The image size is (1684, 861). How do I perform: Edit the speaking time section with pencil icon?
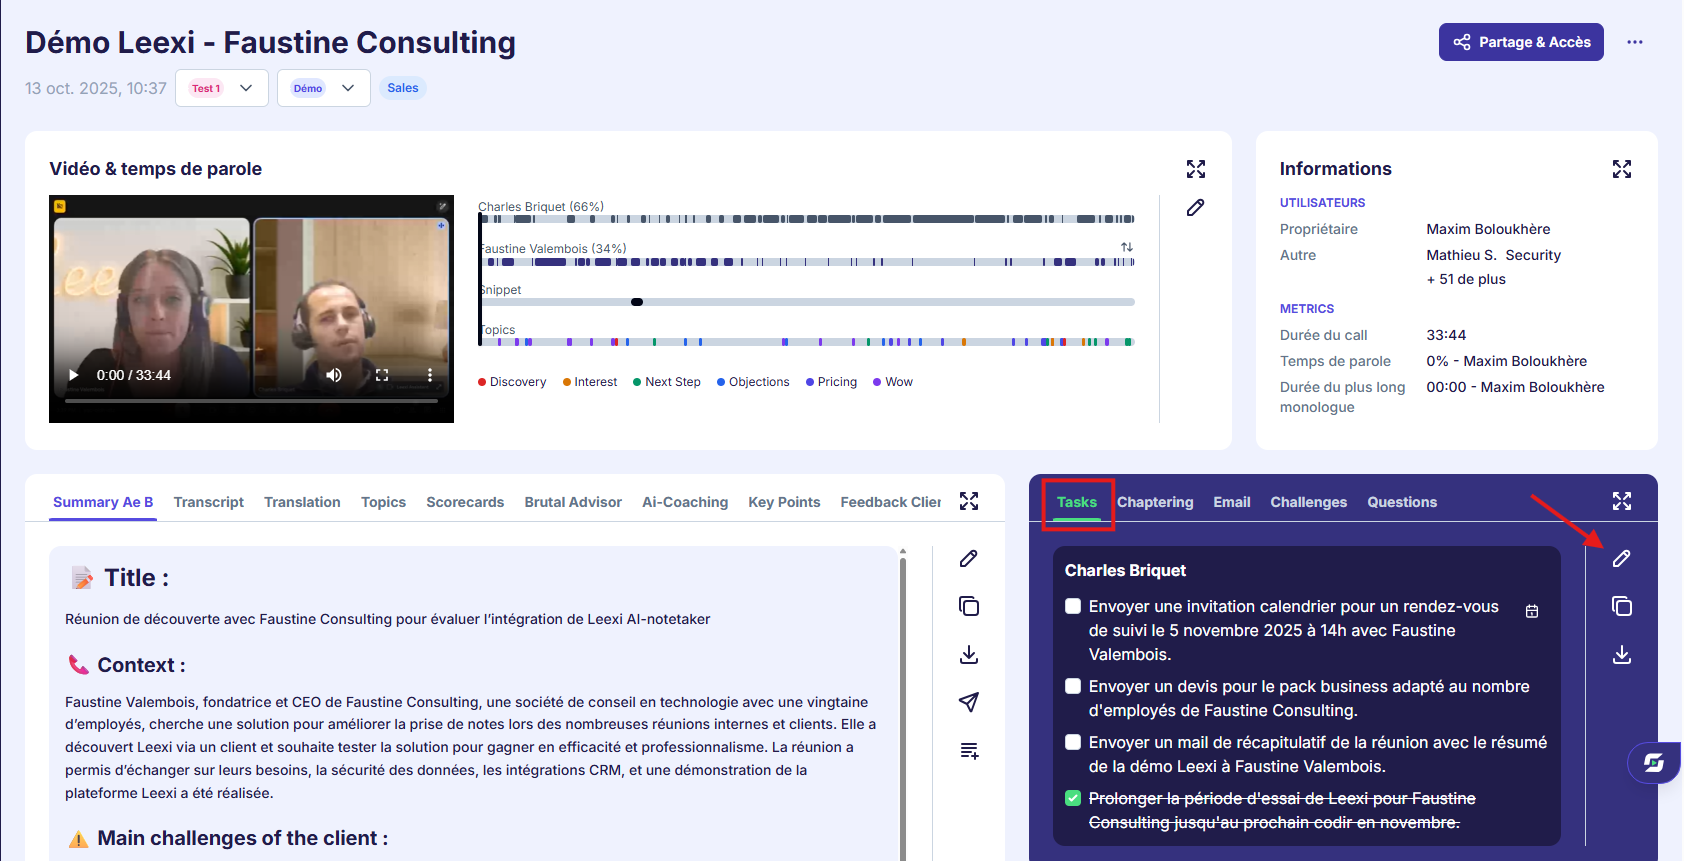coord(1195,208)
